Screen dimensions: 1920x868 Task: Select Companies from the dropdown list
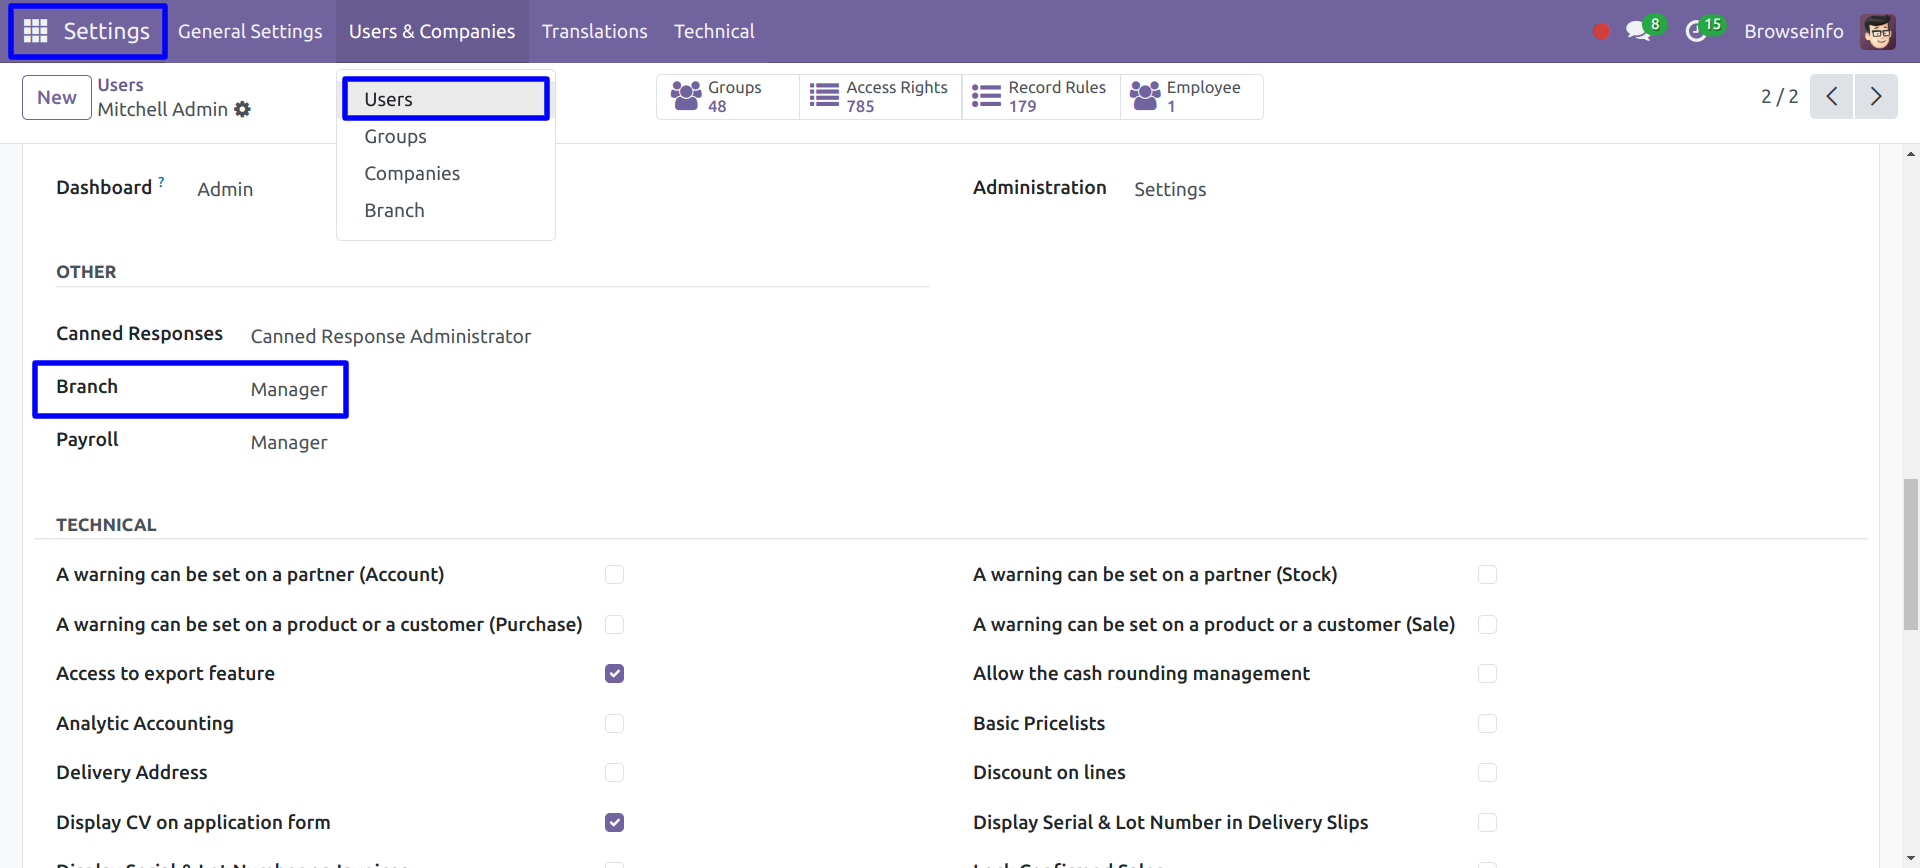click(412, 174)
